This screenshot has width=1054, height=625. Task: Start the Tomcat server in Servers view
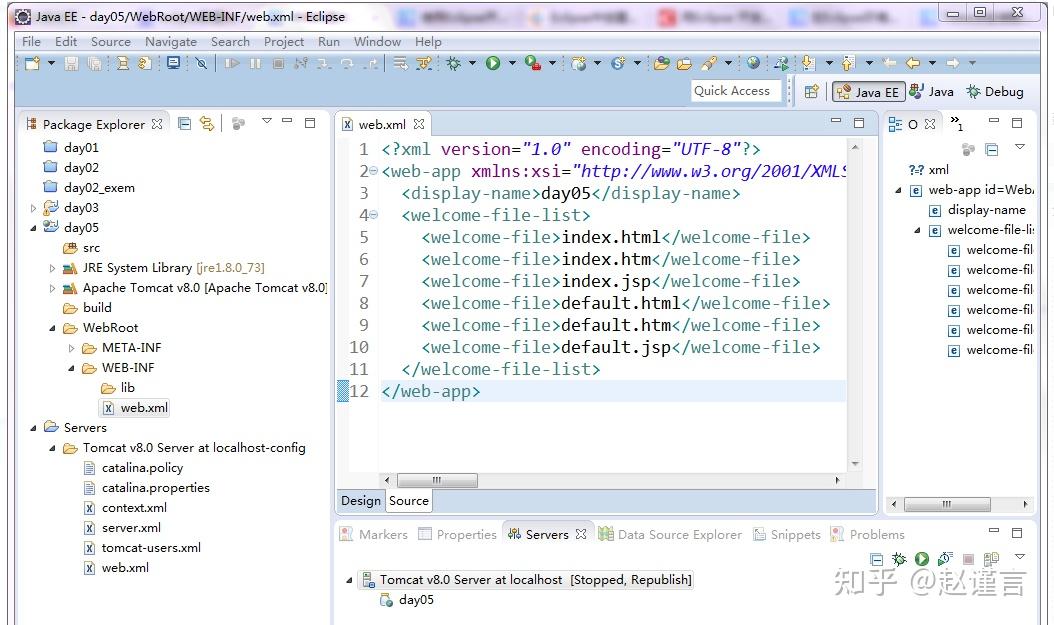click(x=922, y=559)
